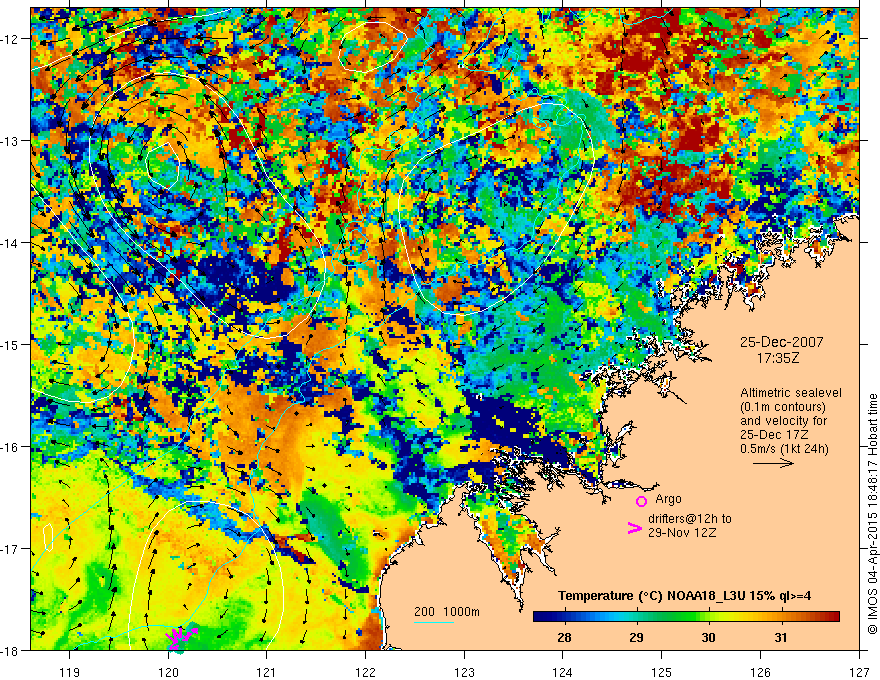Click the '0.5m/s (1kt 24h)' text

click(x=784, y=449)
